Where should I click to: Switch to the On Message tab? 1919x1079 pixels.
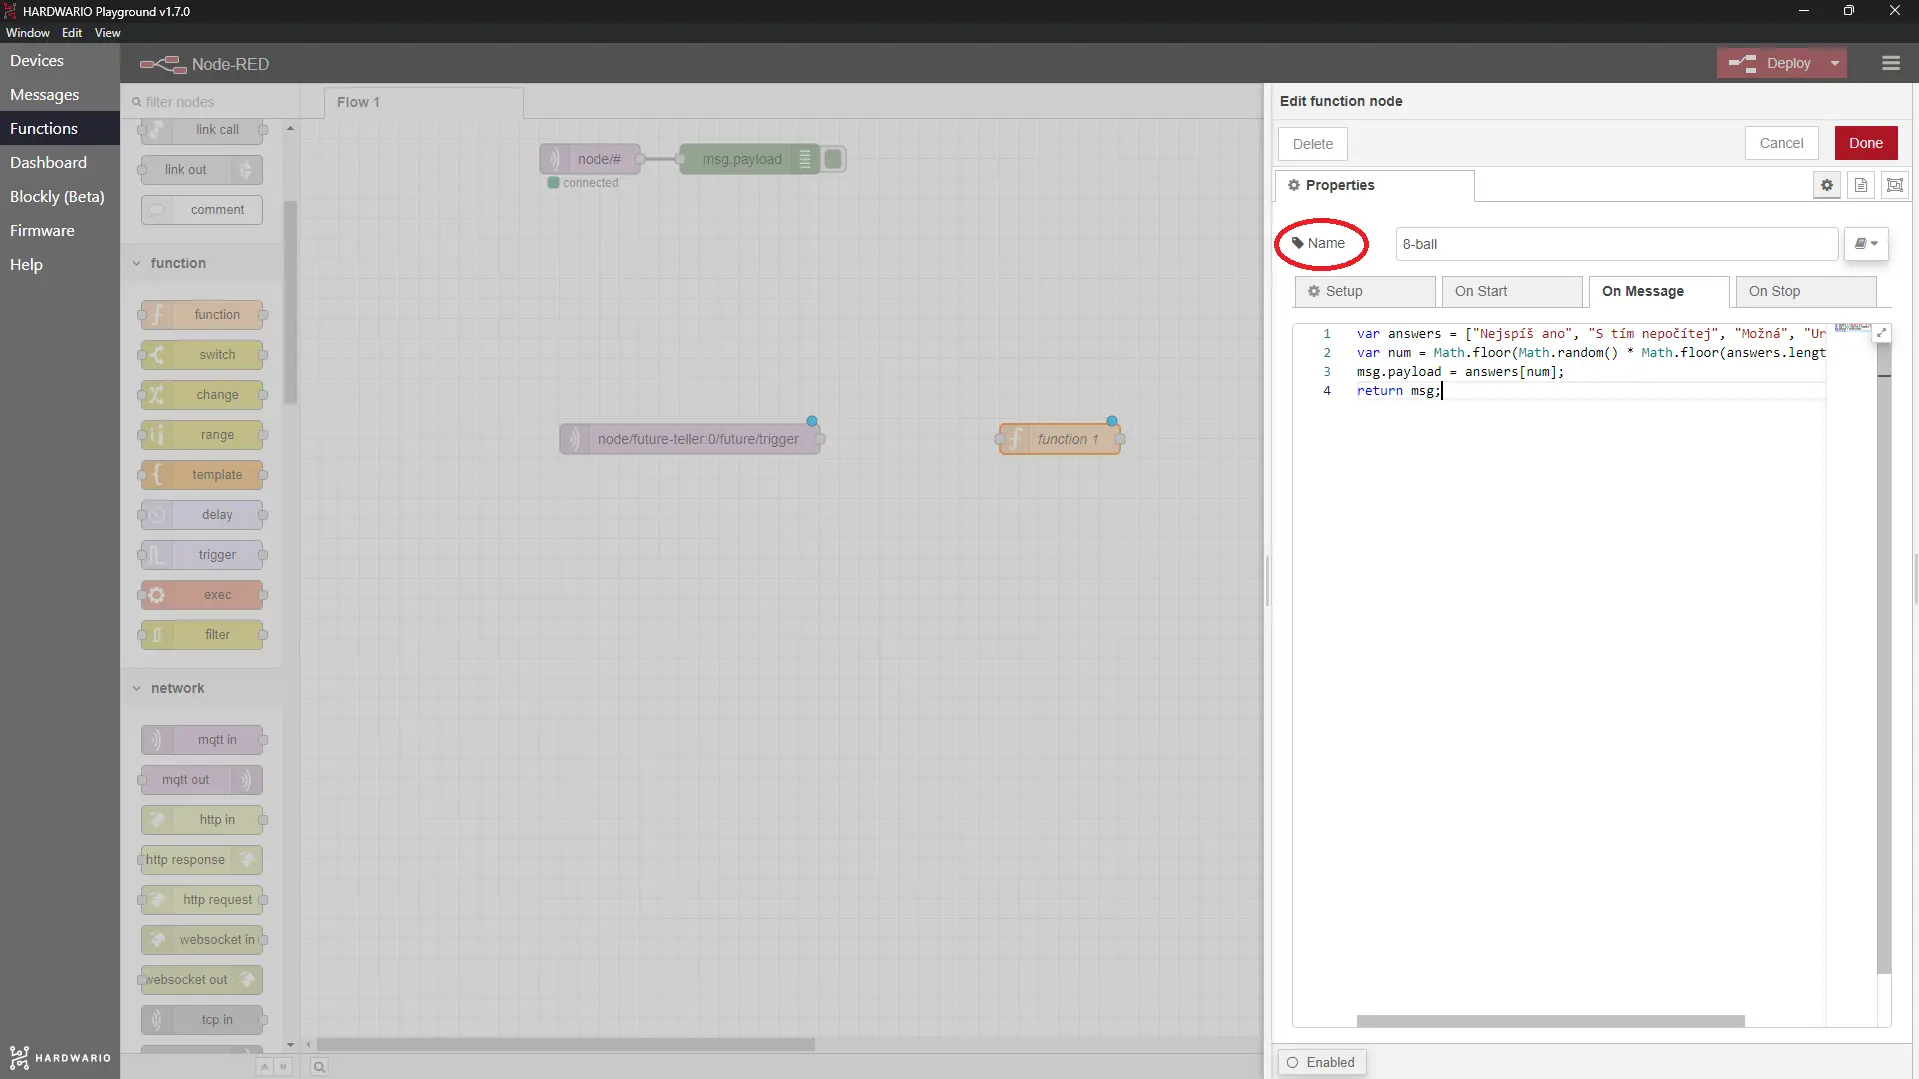coord(1658,291)
